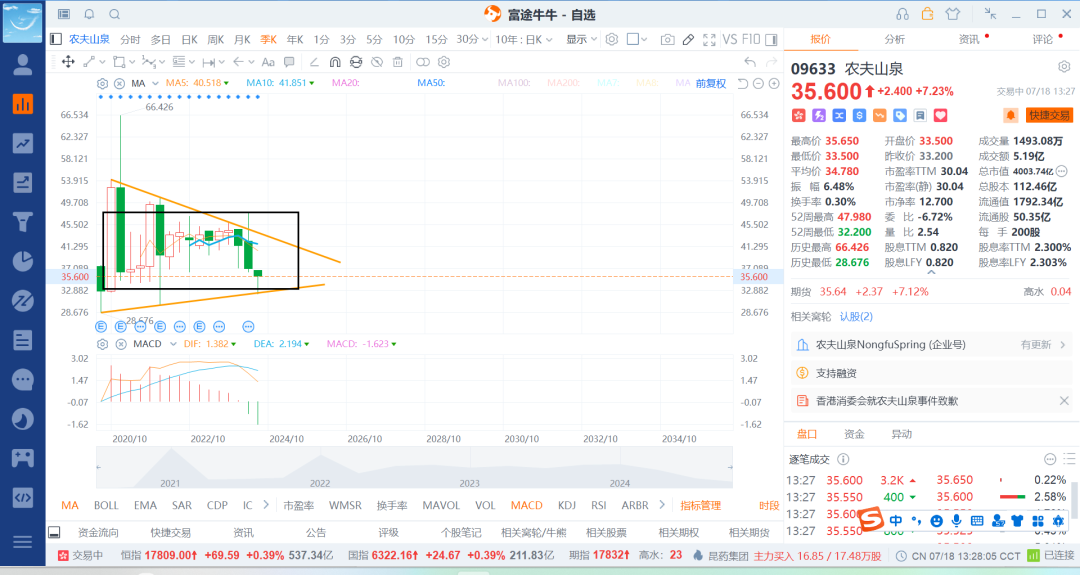Open the game controller sidebar icon
This screenshot has width=1080, height=575.
point(23,458)
